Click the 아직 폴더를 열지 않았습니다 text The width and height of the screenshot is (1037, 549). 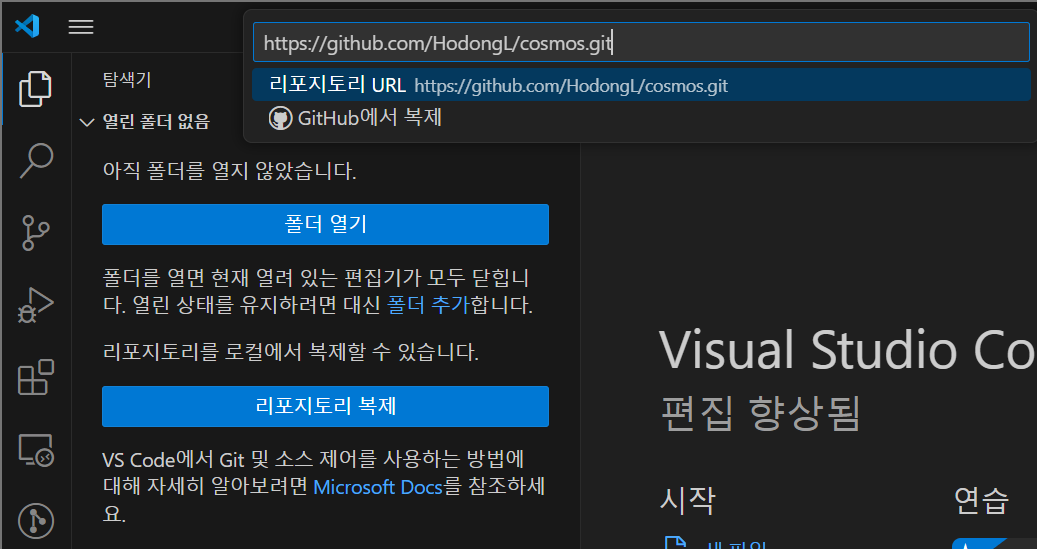pos(229,172)
